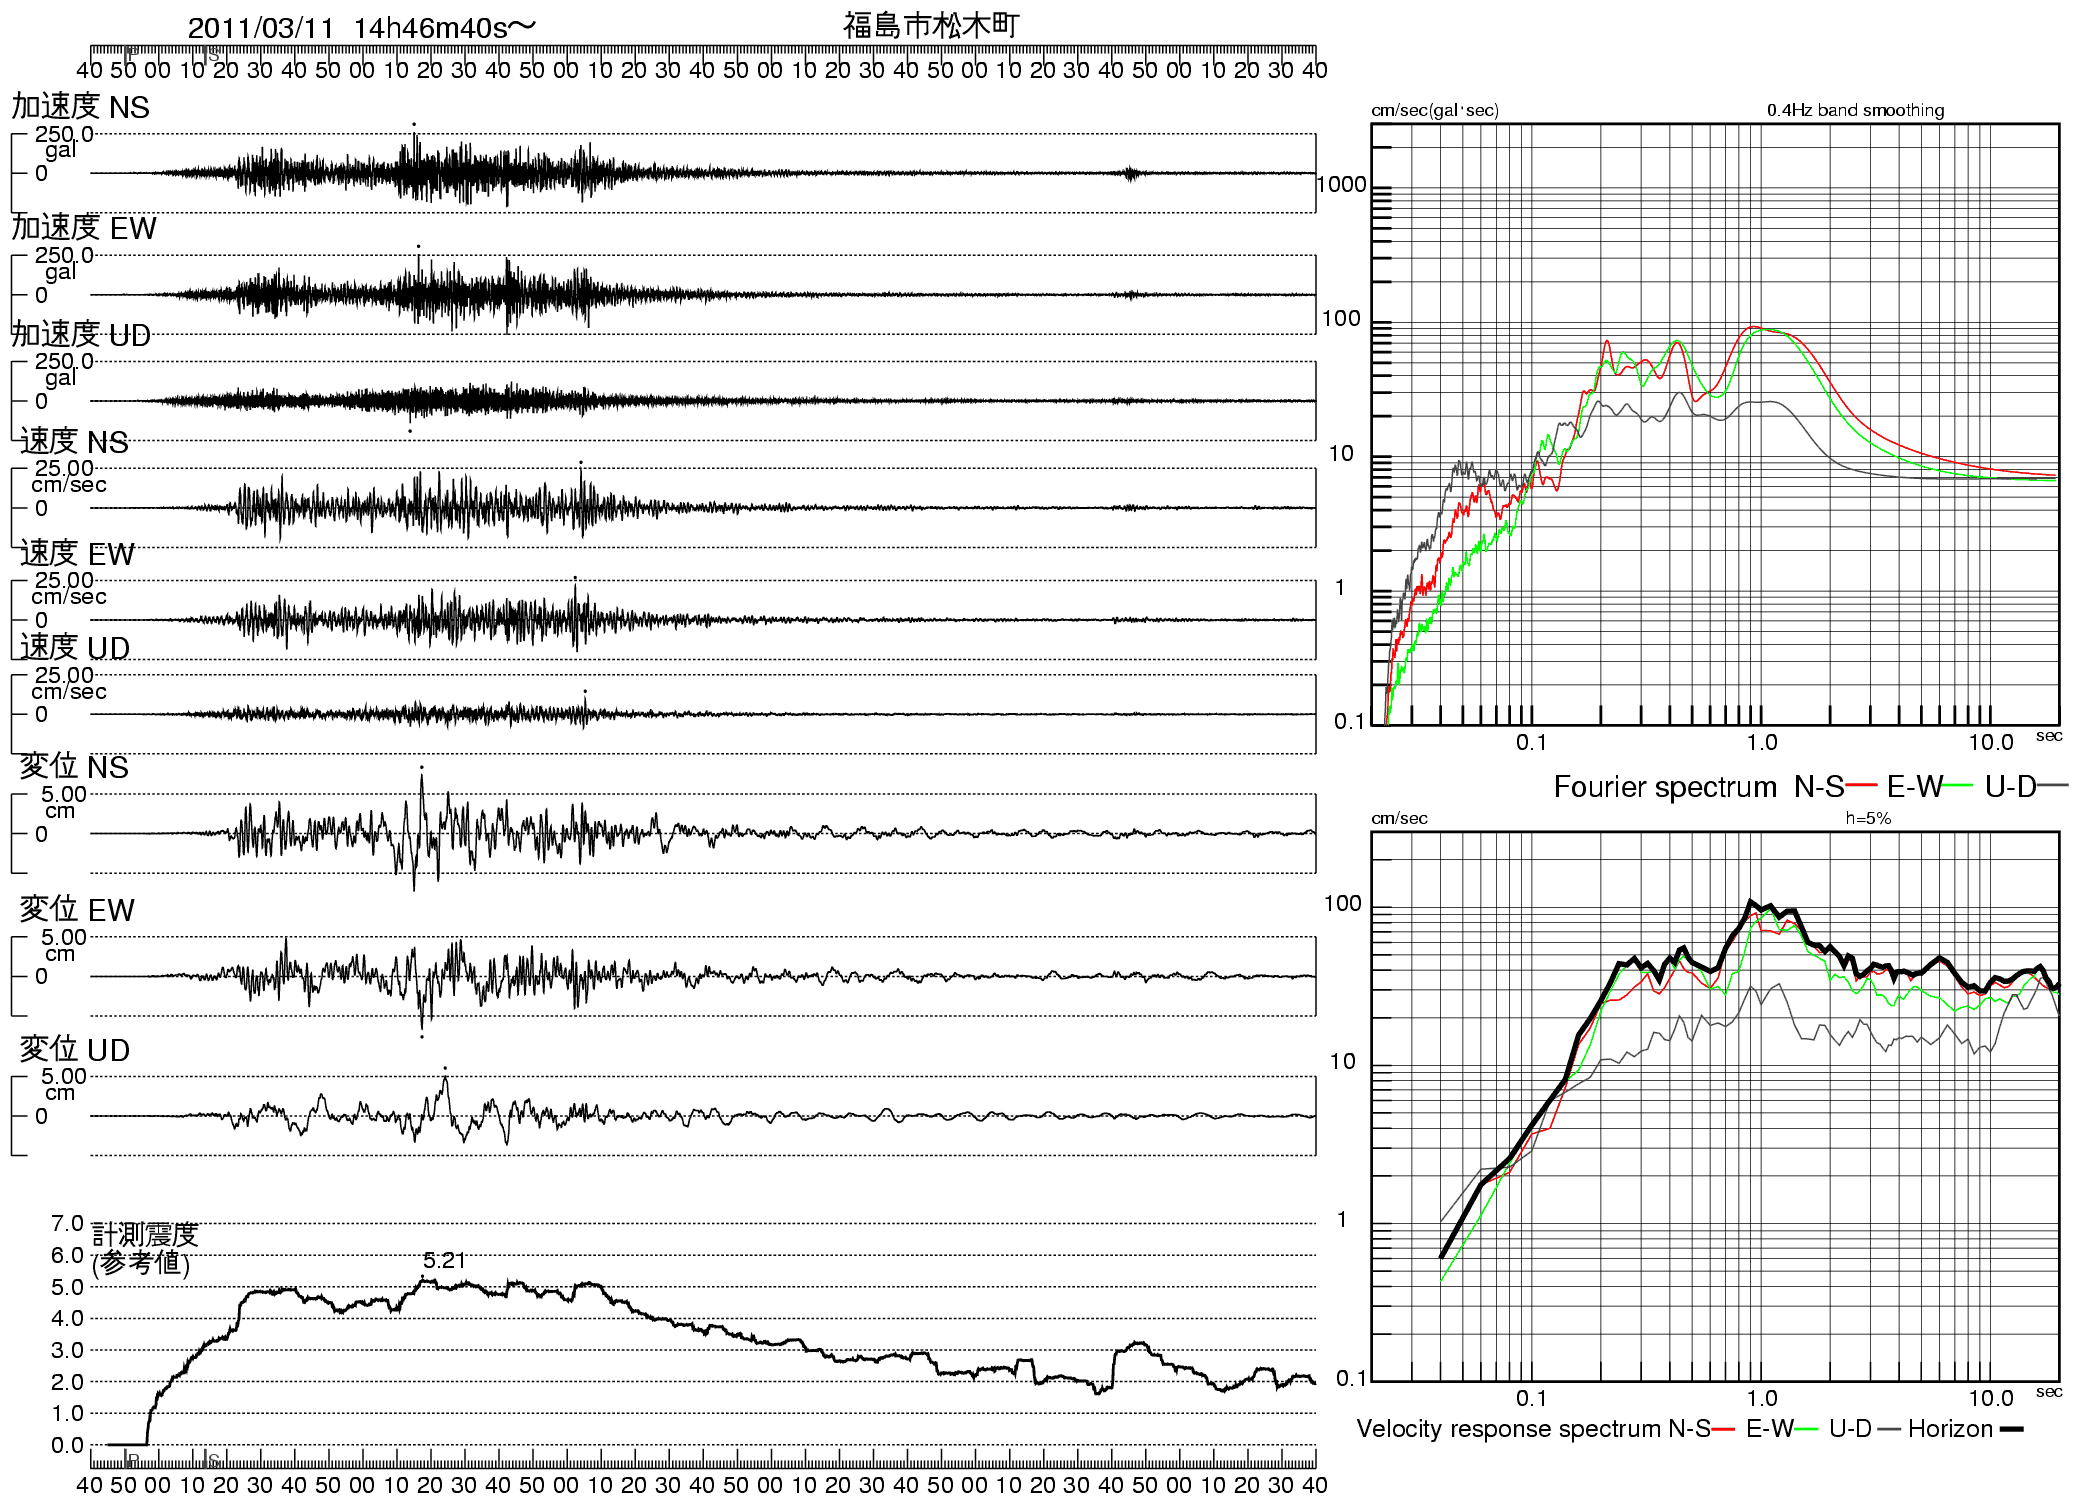Viewport: 2079px width, 1503px height.
Task: Click the '2.0' intensity axis label
Action: [x=67, y=1382]
